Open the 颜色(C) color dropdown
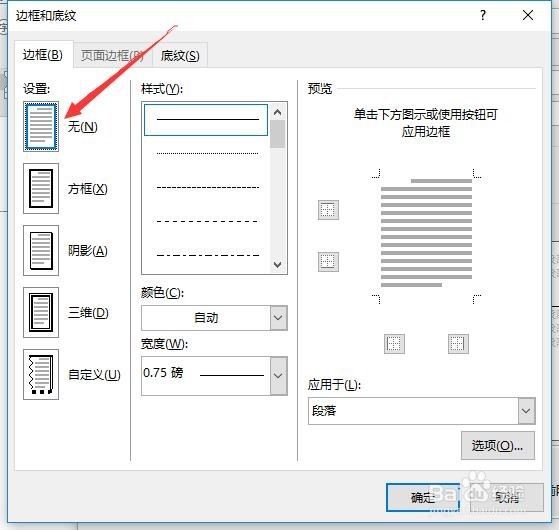The image size is (559, 530). (x=278, y=318)
